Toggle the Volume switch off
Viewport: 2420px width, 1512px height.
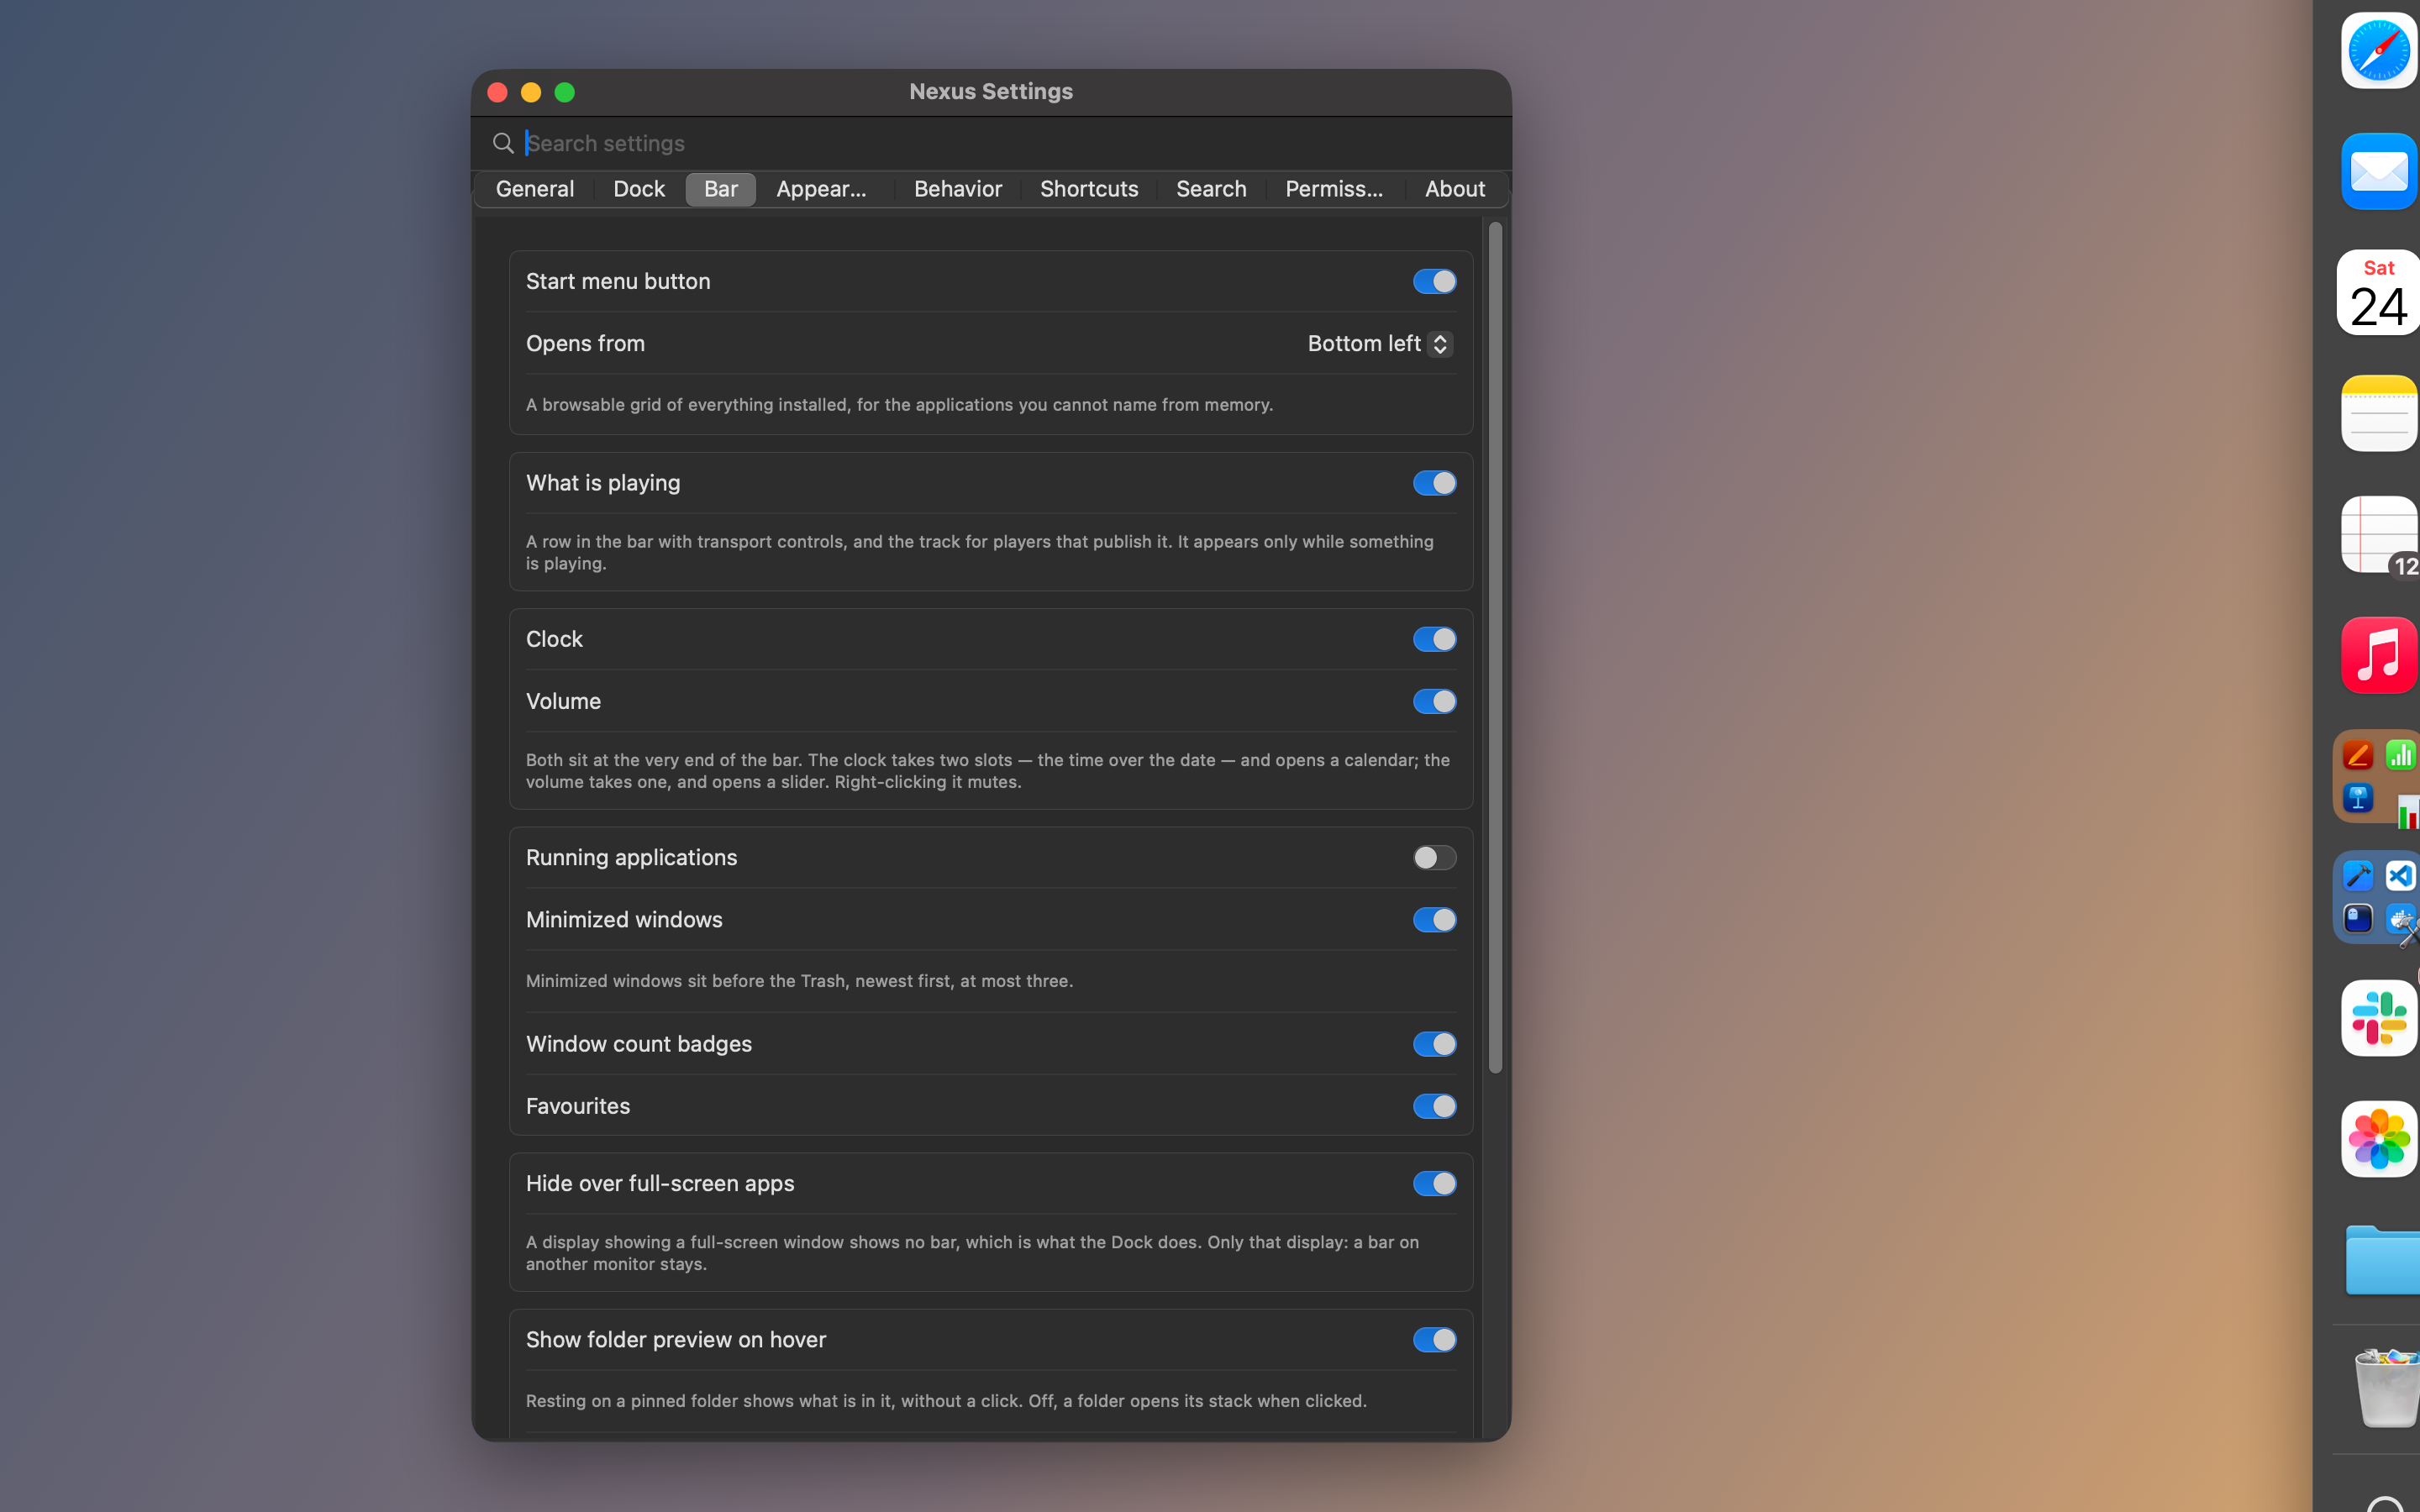coord(1434,701)
